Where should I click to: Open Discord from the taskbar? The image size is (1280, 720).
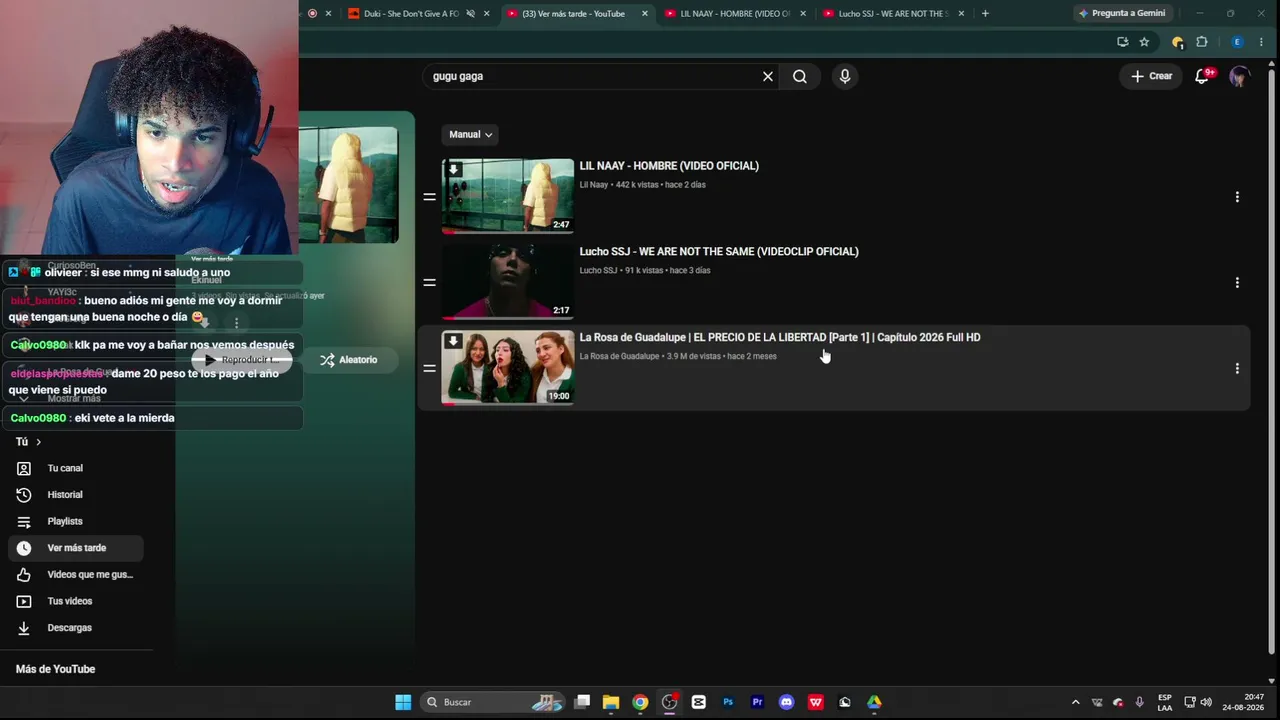pos(786,702)
